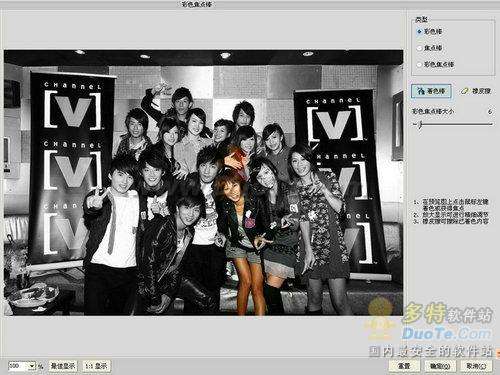Click the 重置 reset button
The height and width of the screenshot is (375, 500).
[x=404, y=366]
